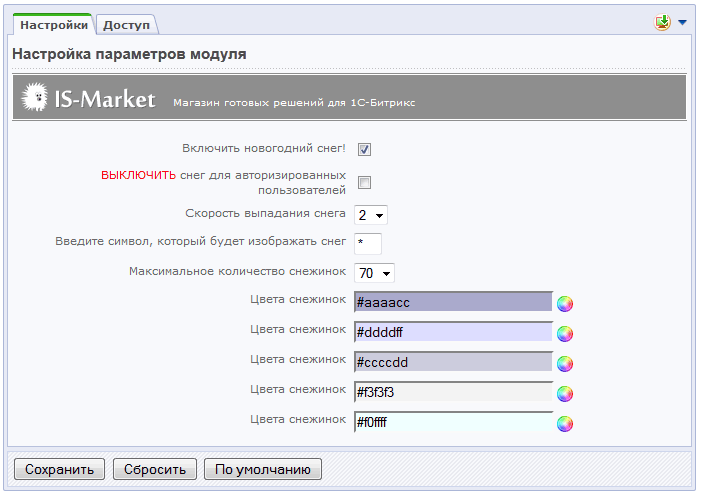Viewport: 701px width, 495px height.
Task: Open color picker for #ccccdd snowflake color
Action: [565, 364]
